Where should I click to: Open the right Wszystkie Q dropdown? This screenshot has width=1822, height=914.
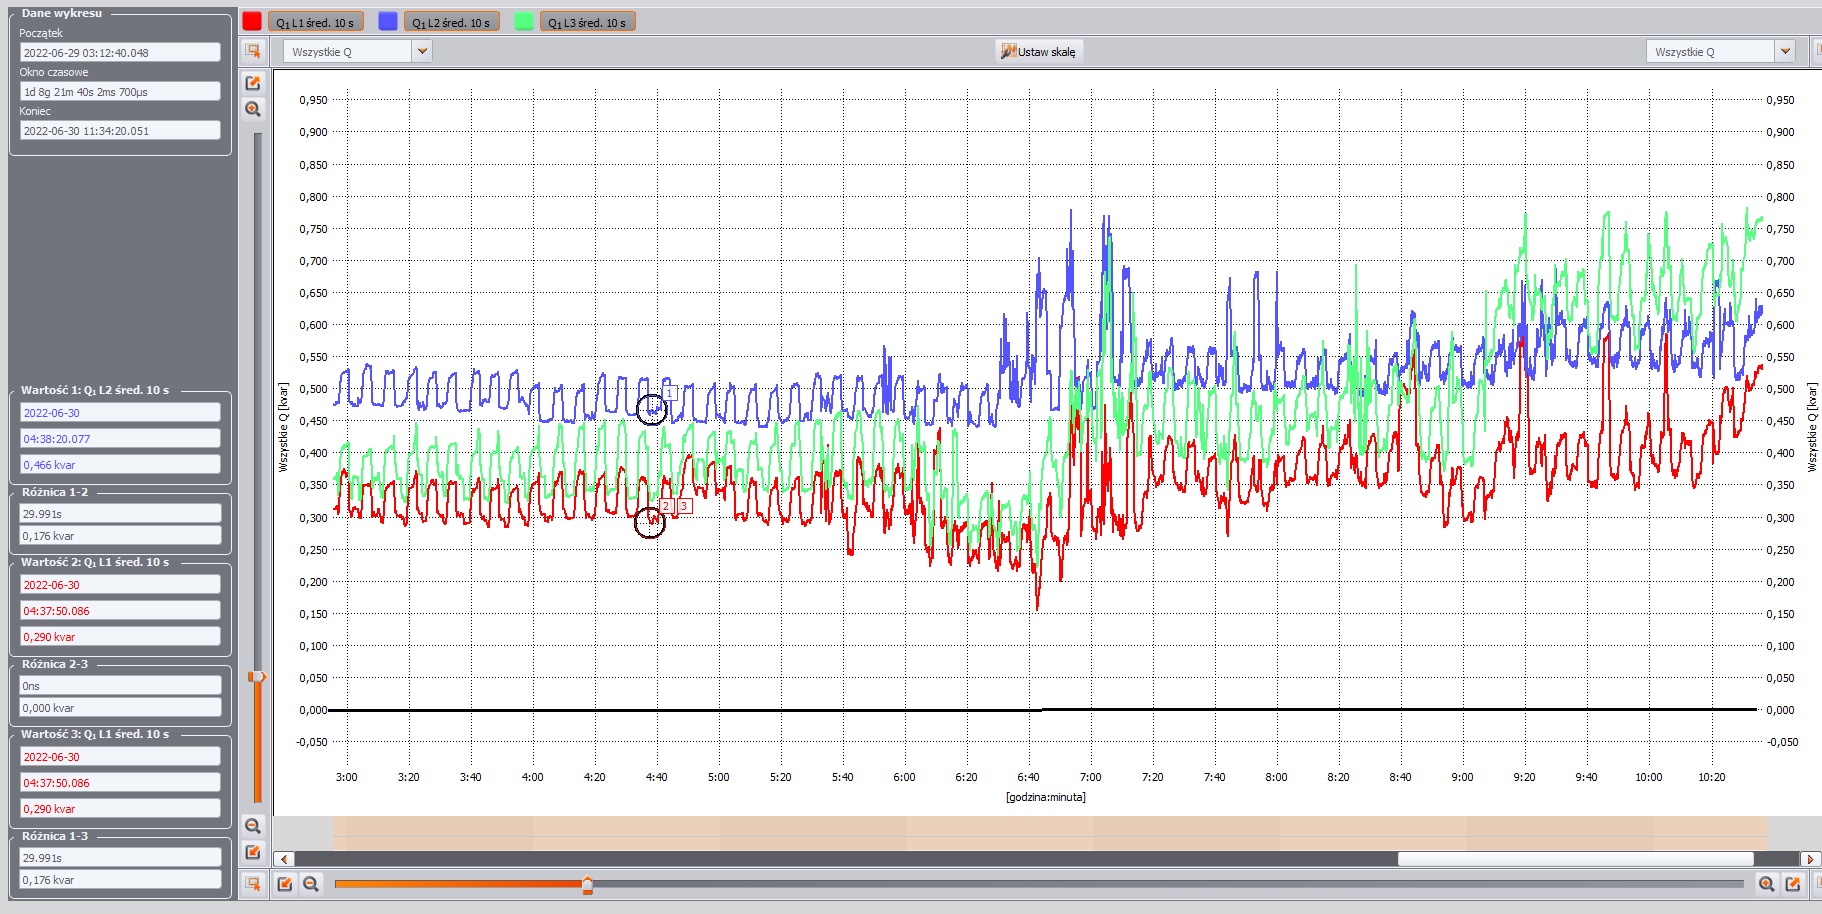pos(1785,51)
